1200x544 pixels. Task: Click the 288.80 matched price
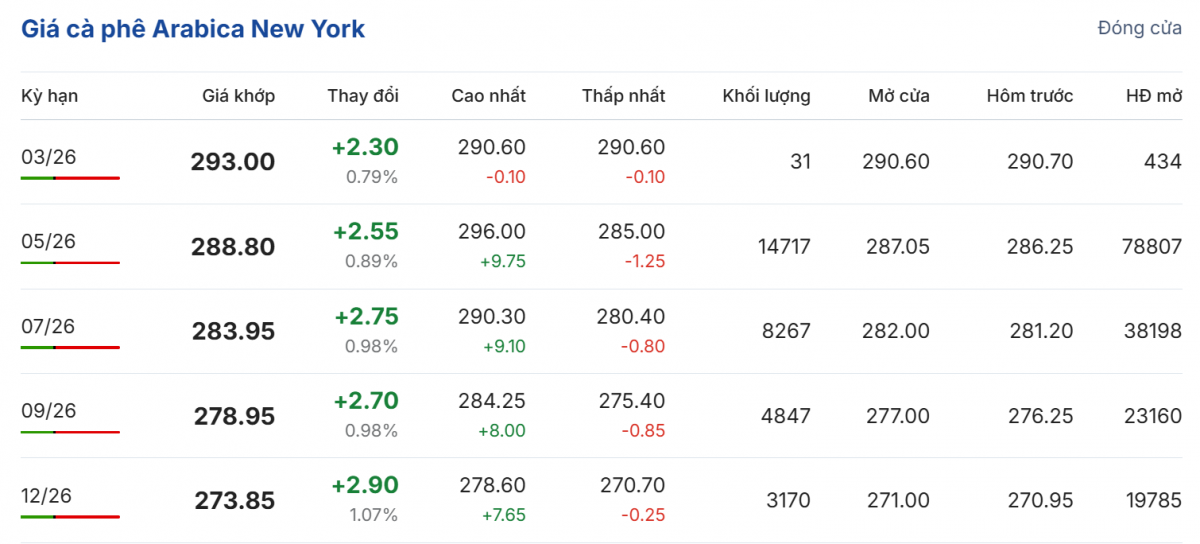click(232, 247)
